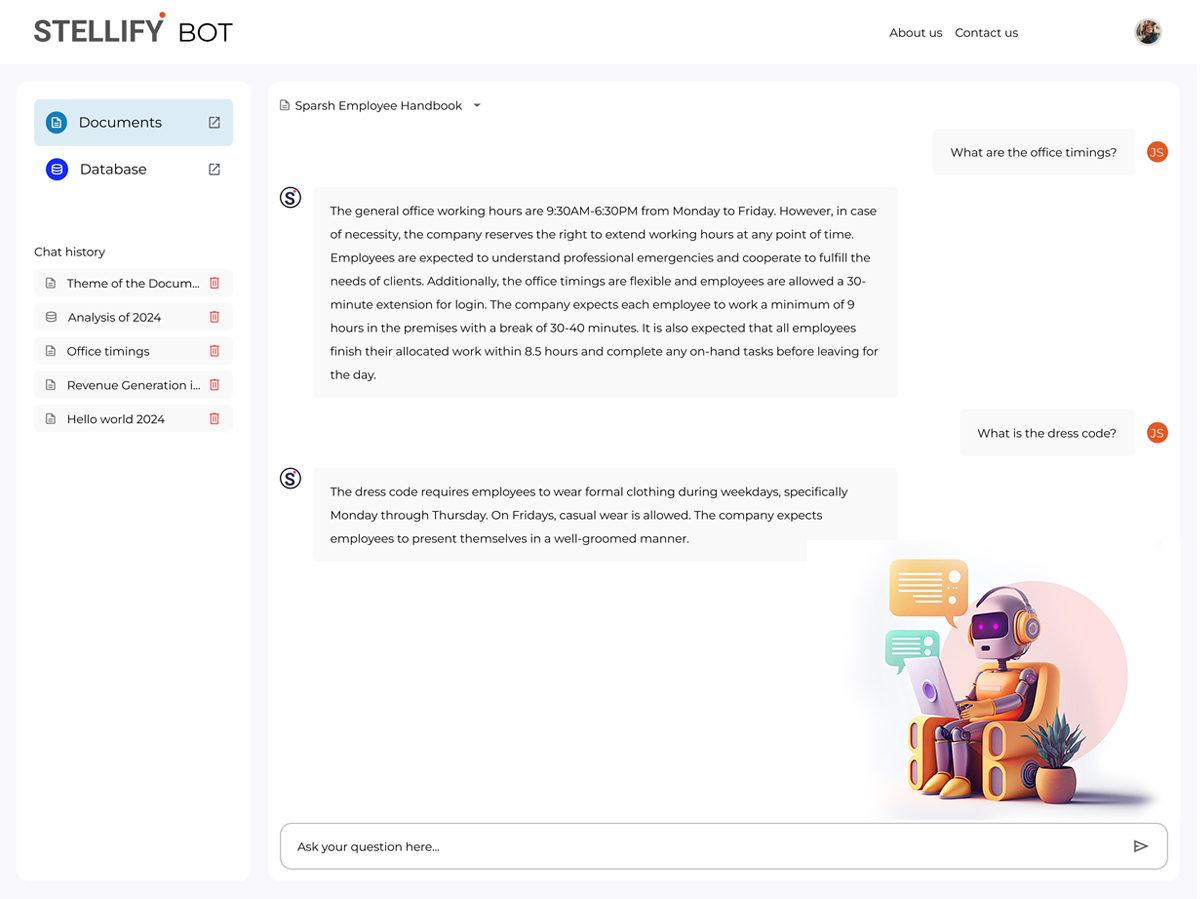
Task: Focus the 'Ask your question here' field
Action: click(700, 846)
